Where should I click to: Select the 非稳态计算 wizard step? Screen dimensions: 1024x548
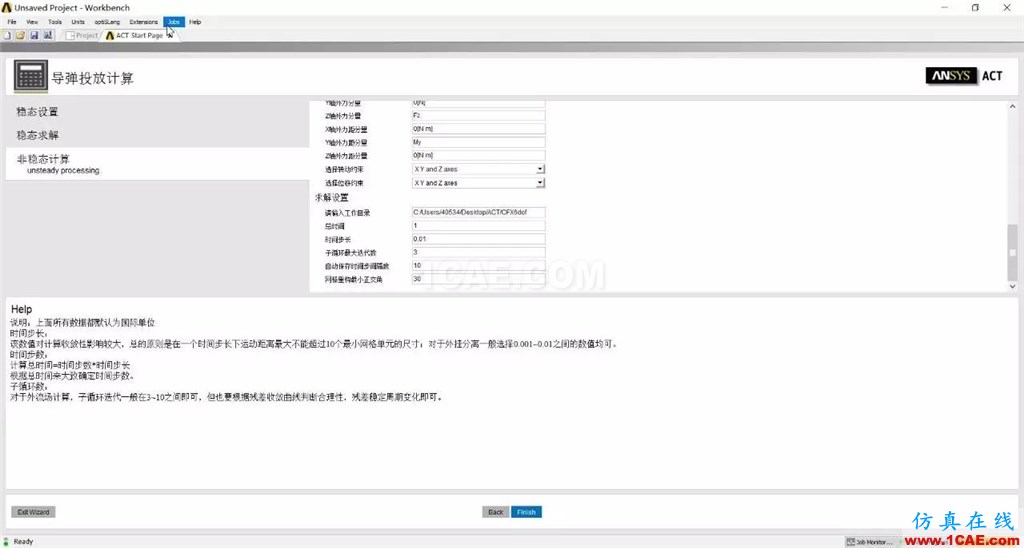pyautogui.click(x=157, y=164)
